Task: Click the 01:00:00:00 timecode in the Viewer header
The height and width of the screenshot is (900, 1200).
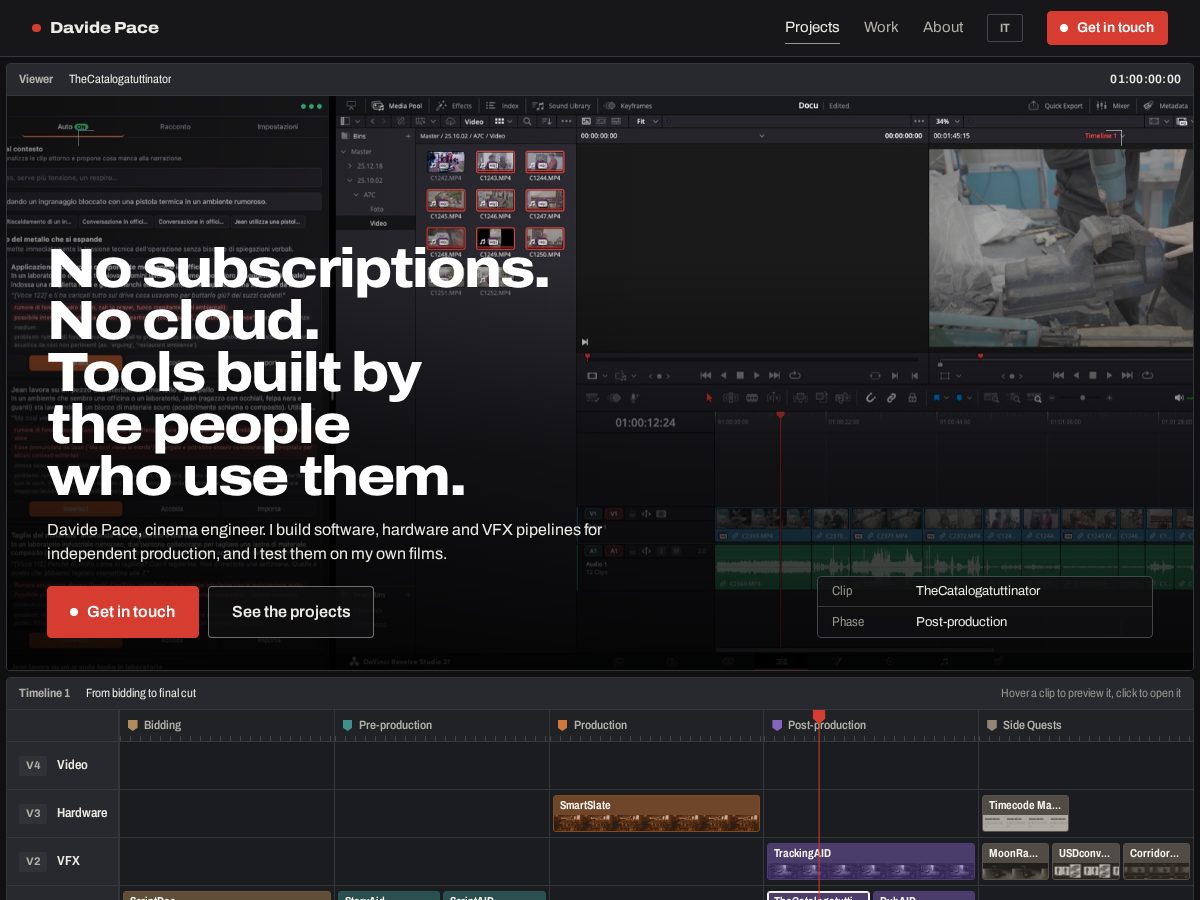Action: (x=1145, y=79)
